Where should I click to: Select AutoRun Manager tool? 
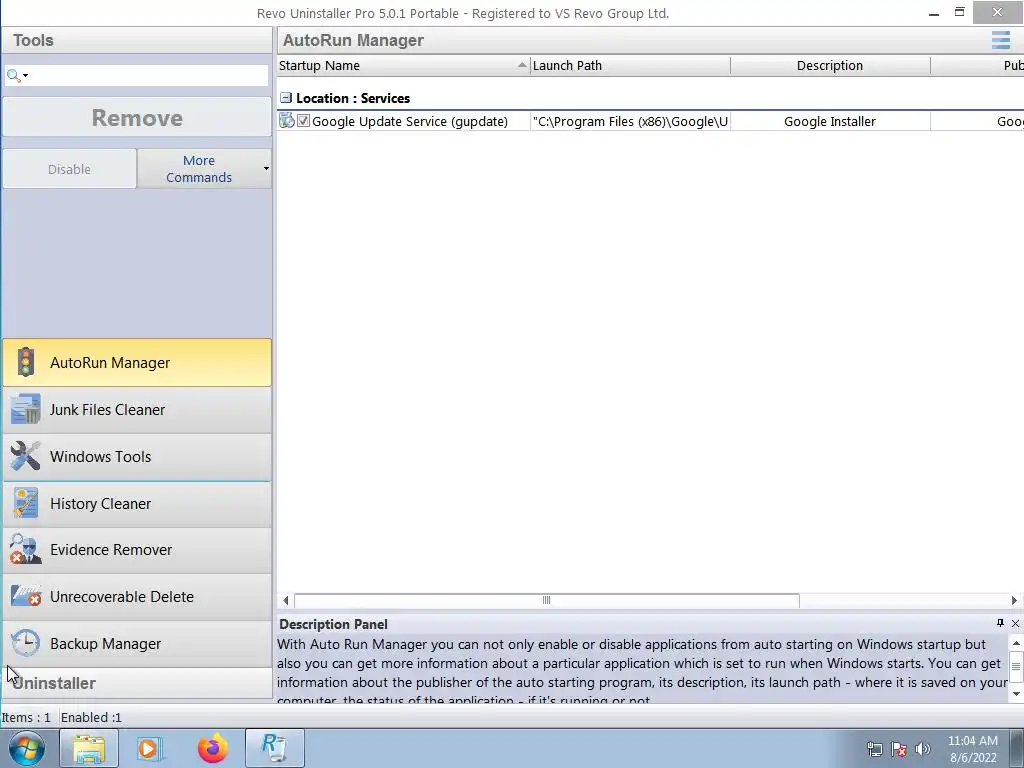pyautogui.click(x=136, y=362)
